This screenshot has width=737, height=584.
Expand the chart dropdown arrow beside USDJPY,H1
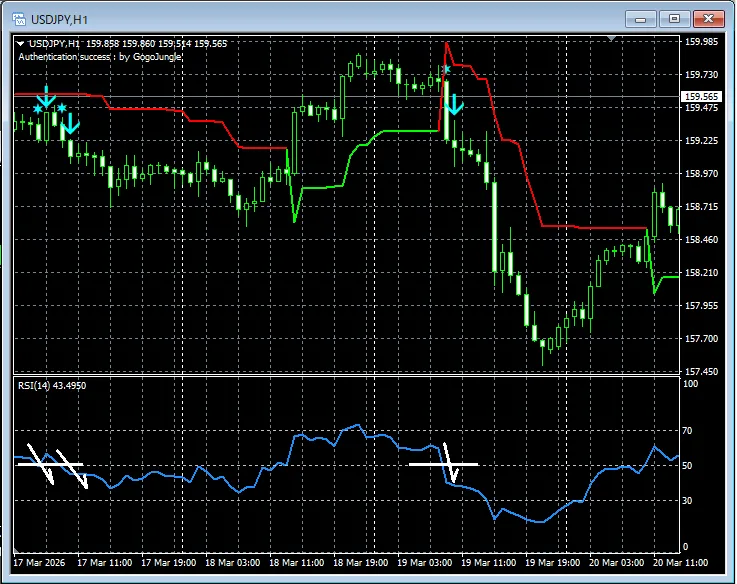(x=21, y=44)
